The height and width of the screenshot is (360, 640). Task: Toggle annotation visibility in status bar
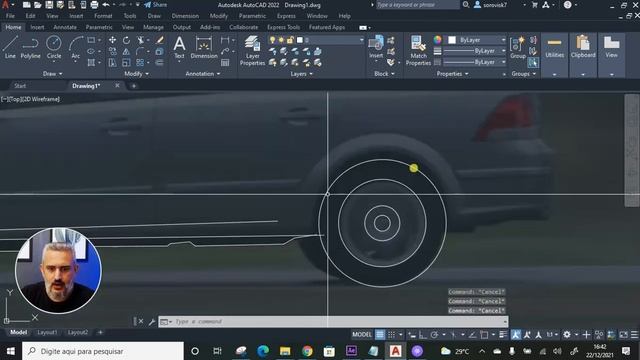pyautogui.click(x=516, y=335)
